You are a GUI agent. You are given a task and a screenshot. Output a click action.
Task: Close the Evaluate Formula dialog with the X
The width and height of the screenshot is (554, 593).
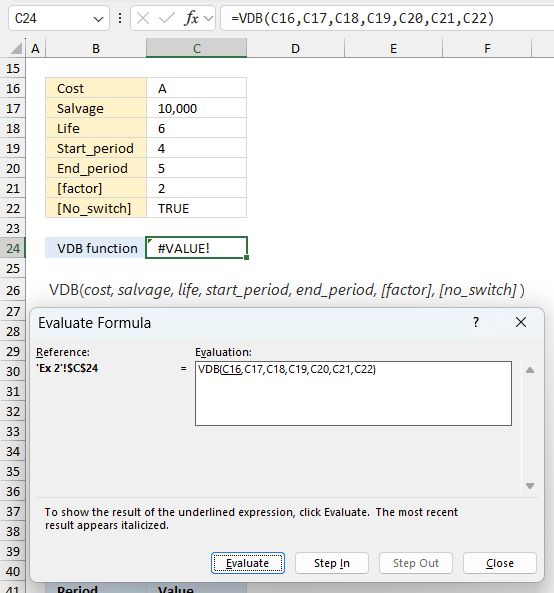(521, 322)
